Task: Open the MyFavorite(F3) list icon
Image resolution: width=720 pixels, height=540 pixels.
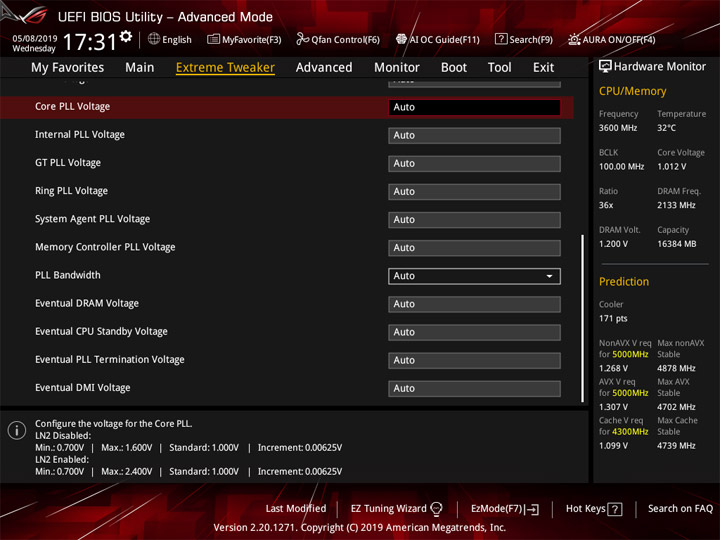Action: [x=213, y=39]
